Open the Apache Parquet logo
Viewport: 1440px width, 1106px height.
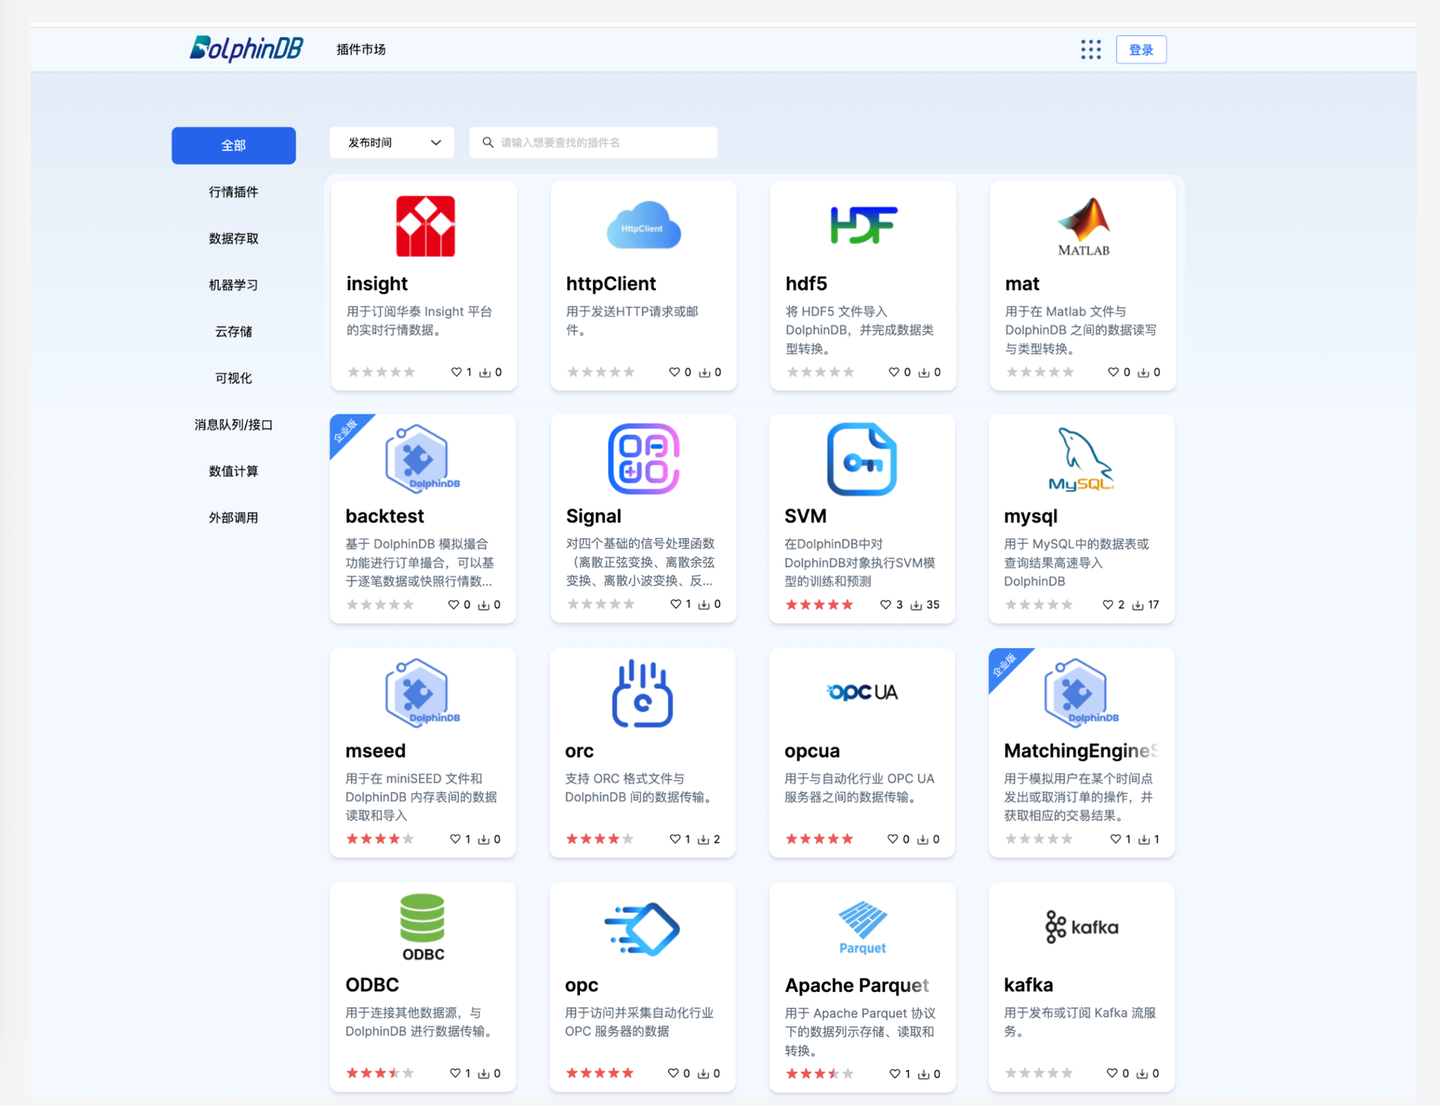pos(862,926)
